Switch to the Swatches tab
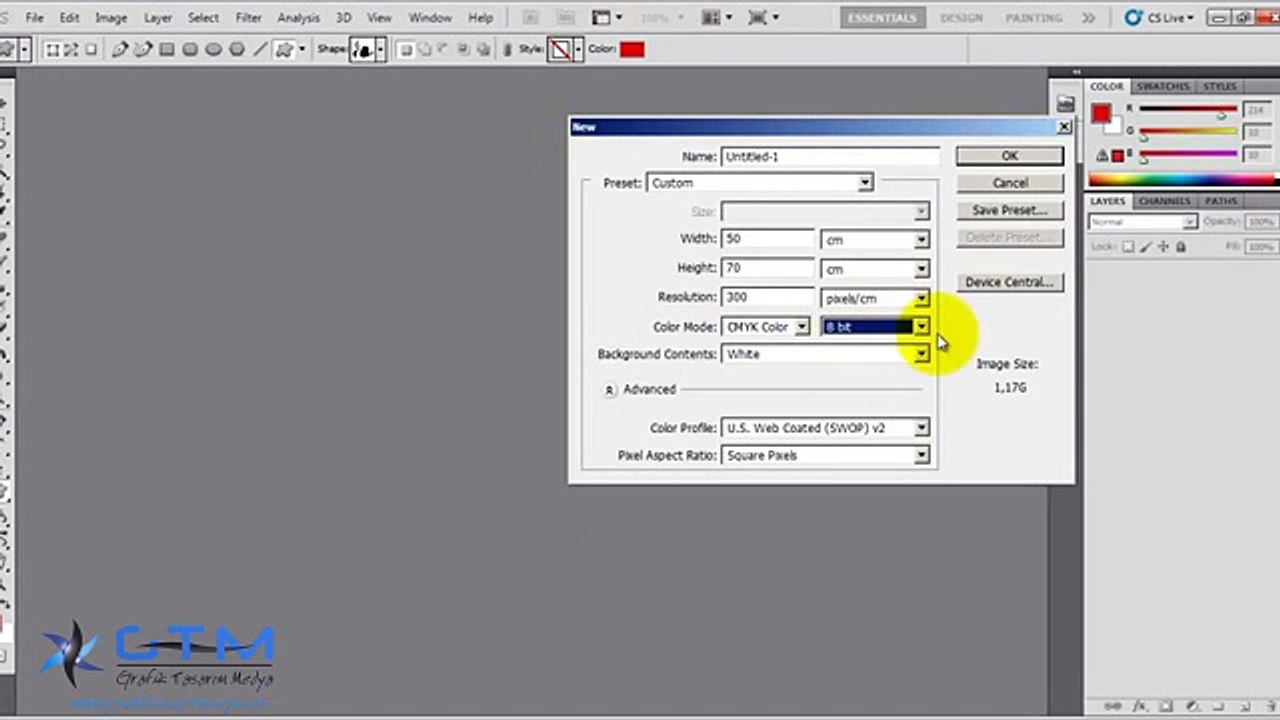 (1163, 87)
